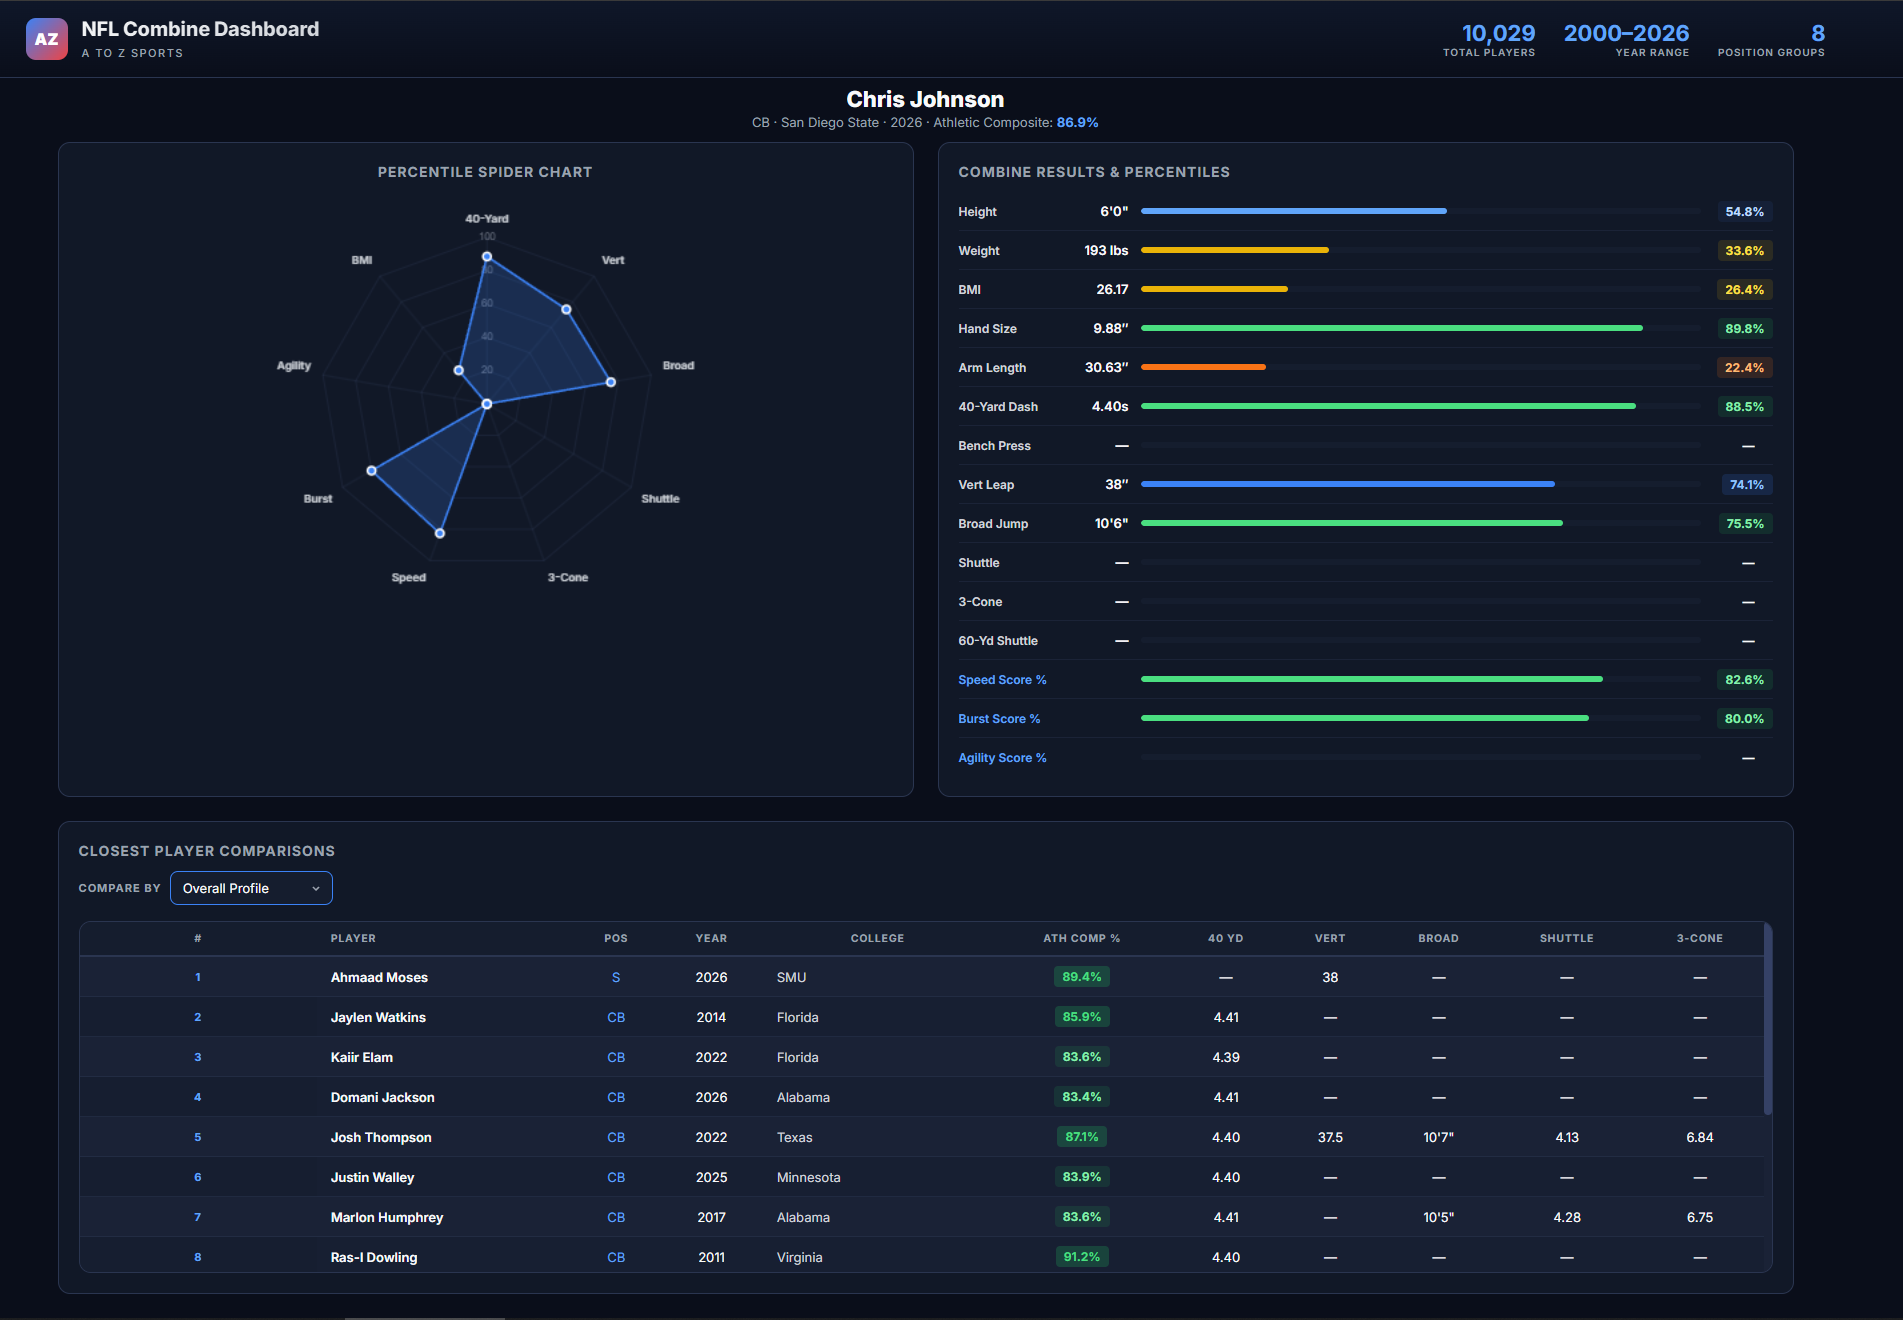This screenshot has width=1903, height=1320.
Task: Click Speed Score % label
Action: click(x=1002, y=680)
